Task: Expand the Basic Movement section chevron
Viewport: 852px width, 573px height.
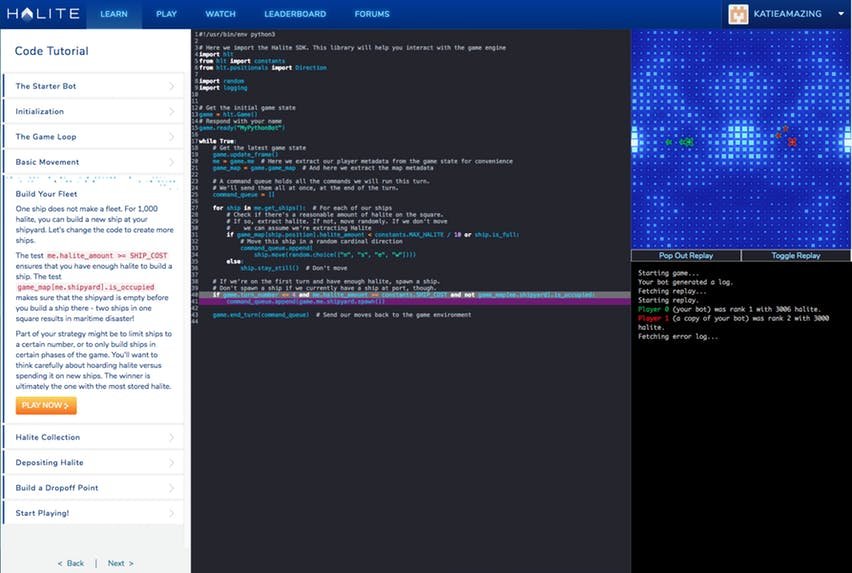Action: [x=172, y=162]
